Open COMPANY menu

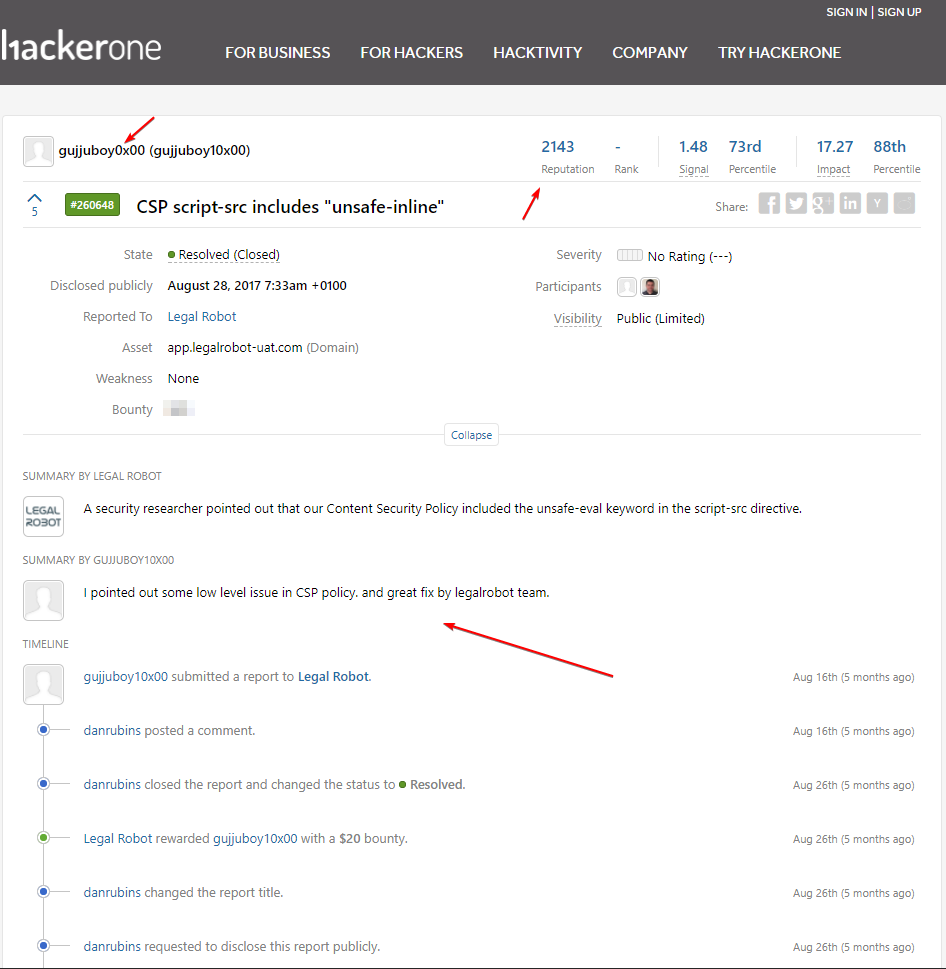tap(650, 53)
